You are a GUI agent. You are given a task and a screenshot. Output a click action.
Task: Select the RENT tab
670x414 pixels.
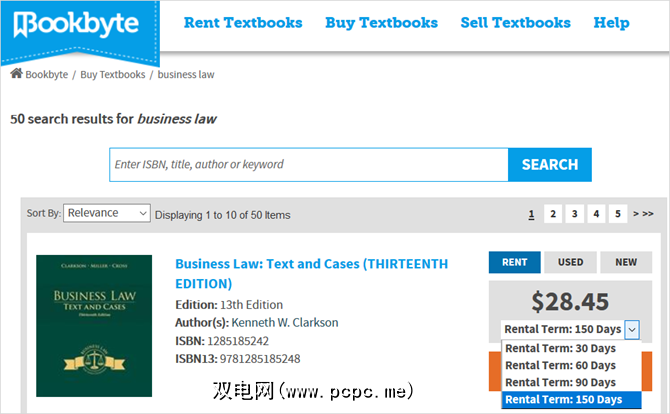tap(514, 262)
